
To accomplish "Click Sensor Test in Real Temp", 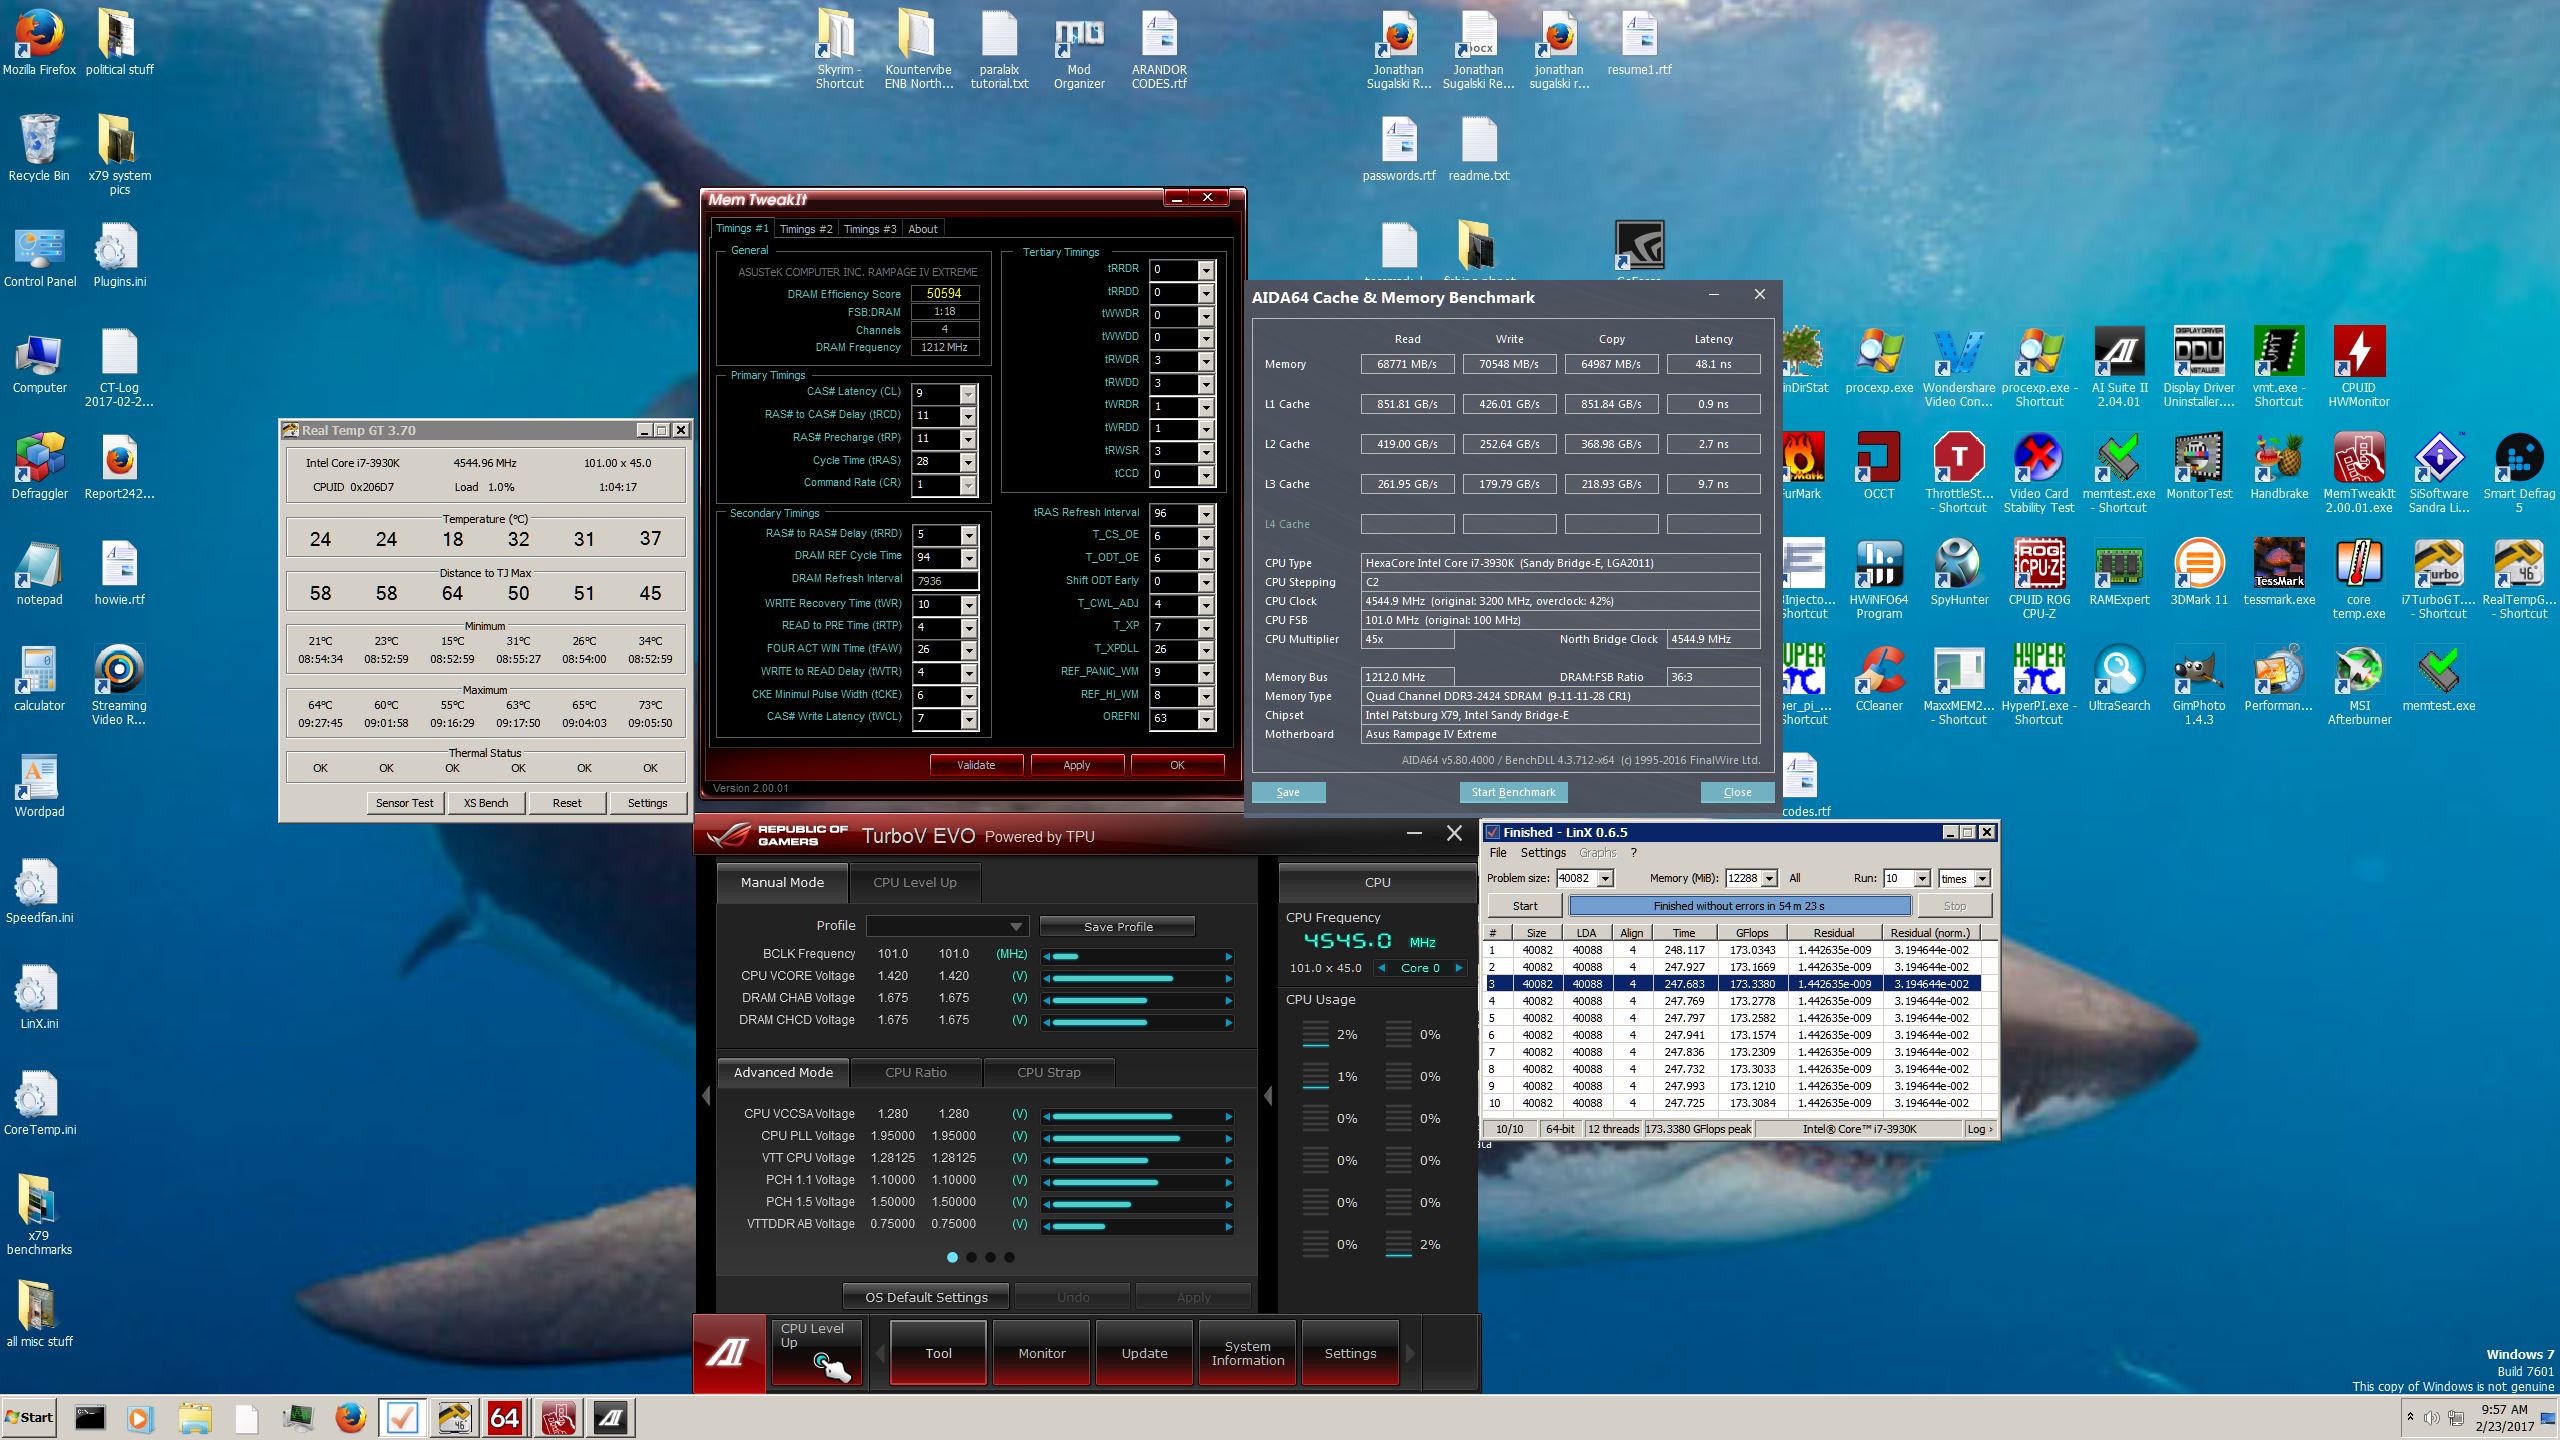I will 404,803.
